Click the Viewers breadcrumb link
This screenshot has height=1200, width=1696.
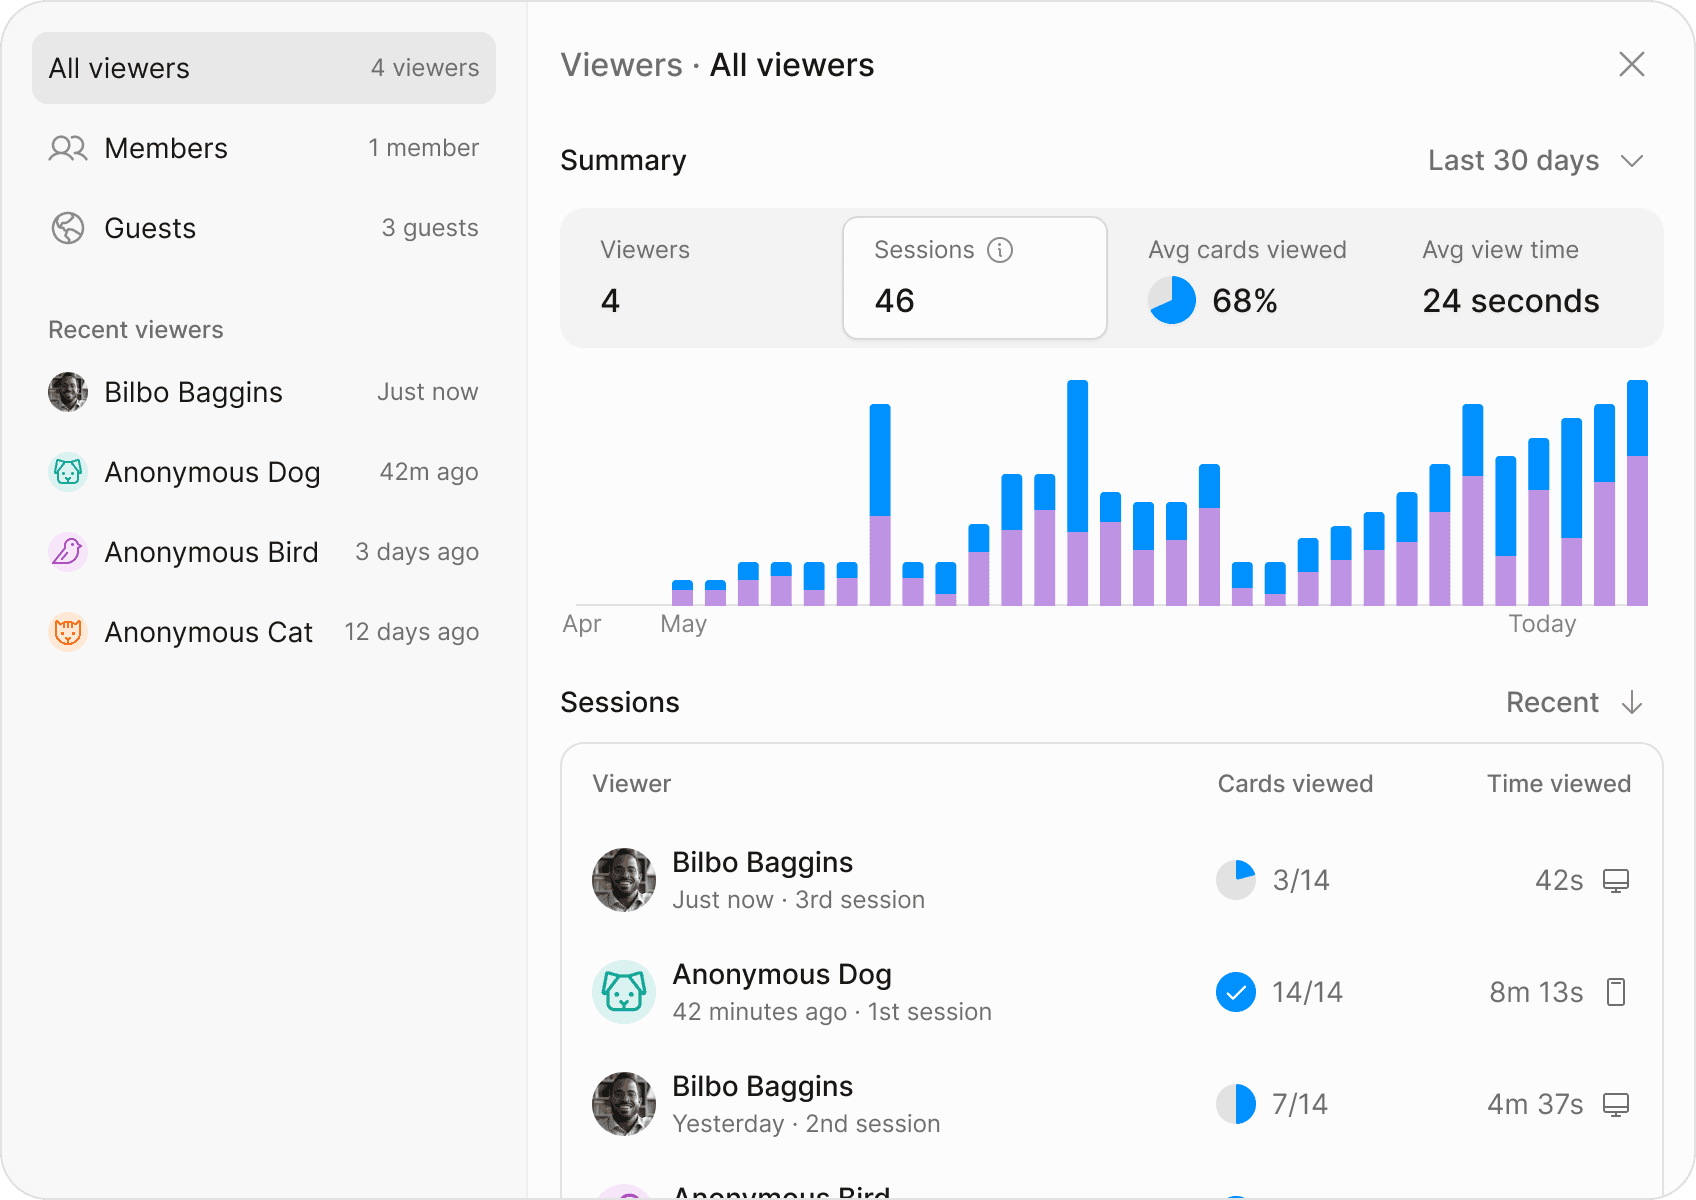(x=621, y=65)
